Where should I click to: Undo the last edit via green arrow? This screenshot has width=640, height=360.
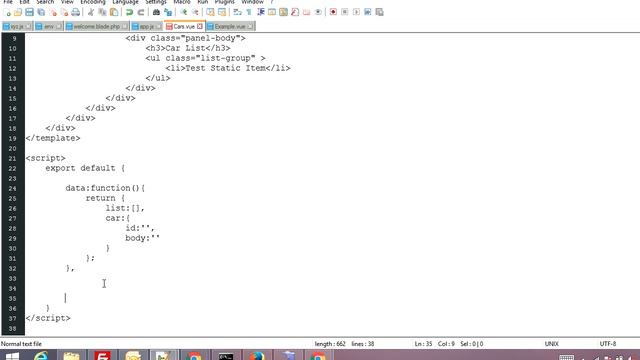pyautogui.click(x=129, y=12)
